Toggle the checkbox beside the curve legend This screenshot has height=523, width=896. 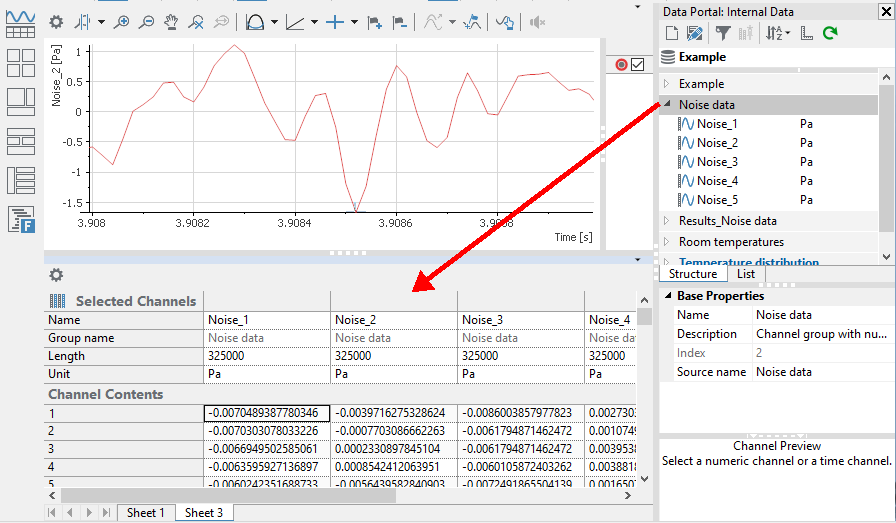pyautogui.click(x=637, y=65)
